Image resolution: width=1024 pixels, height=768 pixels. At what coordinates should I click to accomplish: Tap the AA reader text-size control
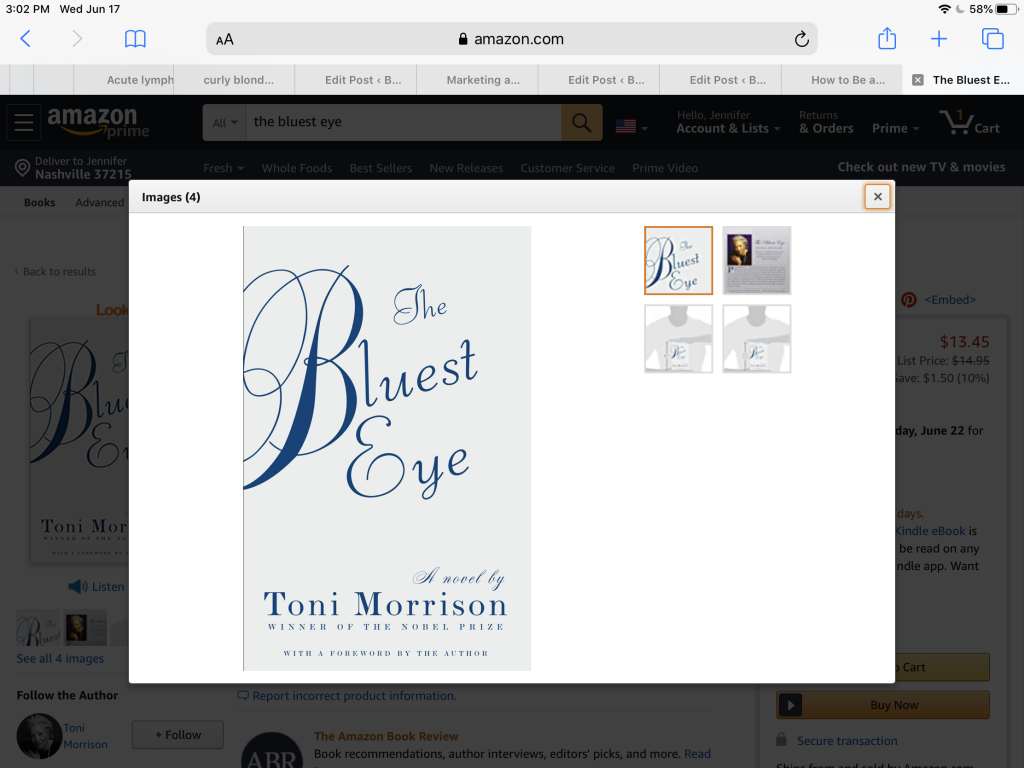pyautogui.click(x=225, y=39)
